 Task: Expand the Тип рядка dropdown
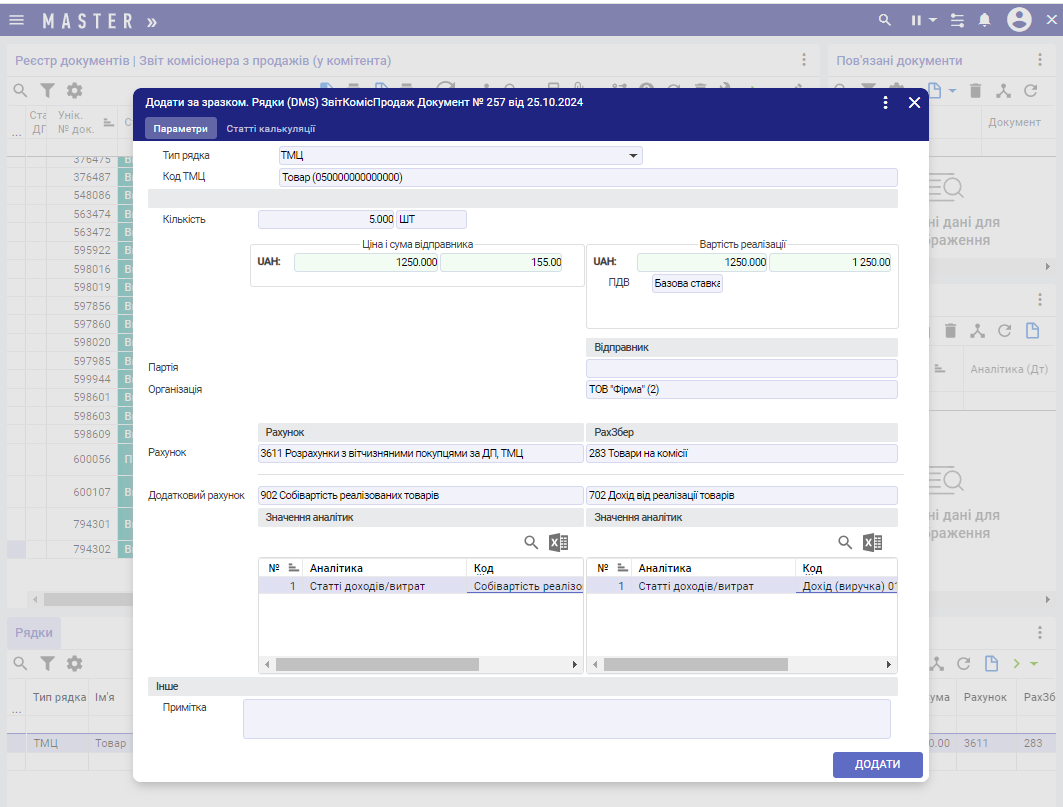tap(632, 156)
